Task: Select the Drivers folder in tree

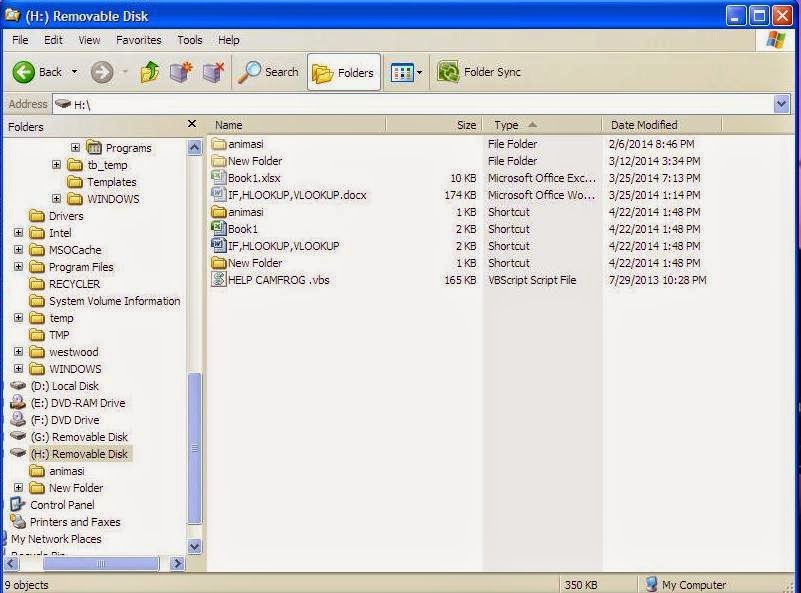Action: coord(56,216)
